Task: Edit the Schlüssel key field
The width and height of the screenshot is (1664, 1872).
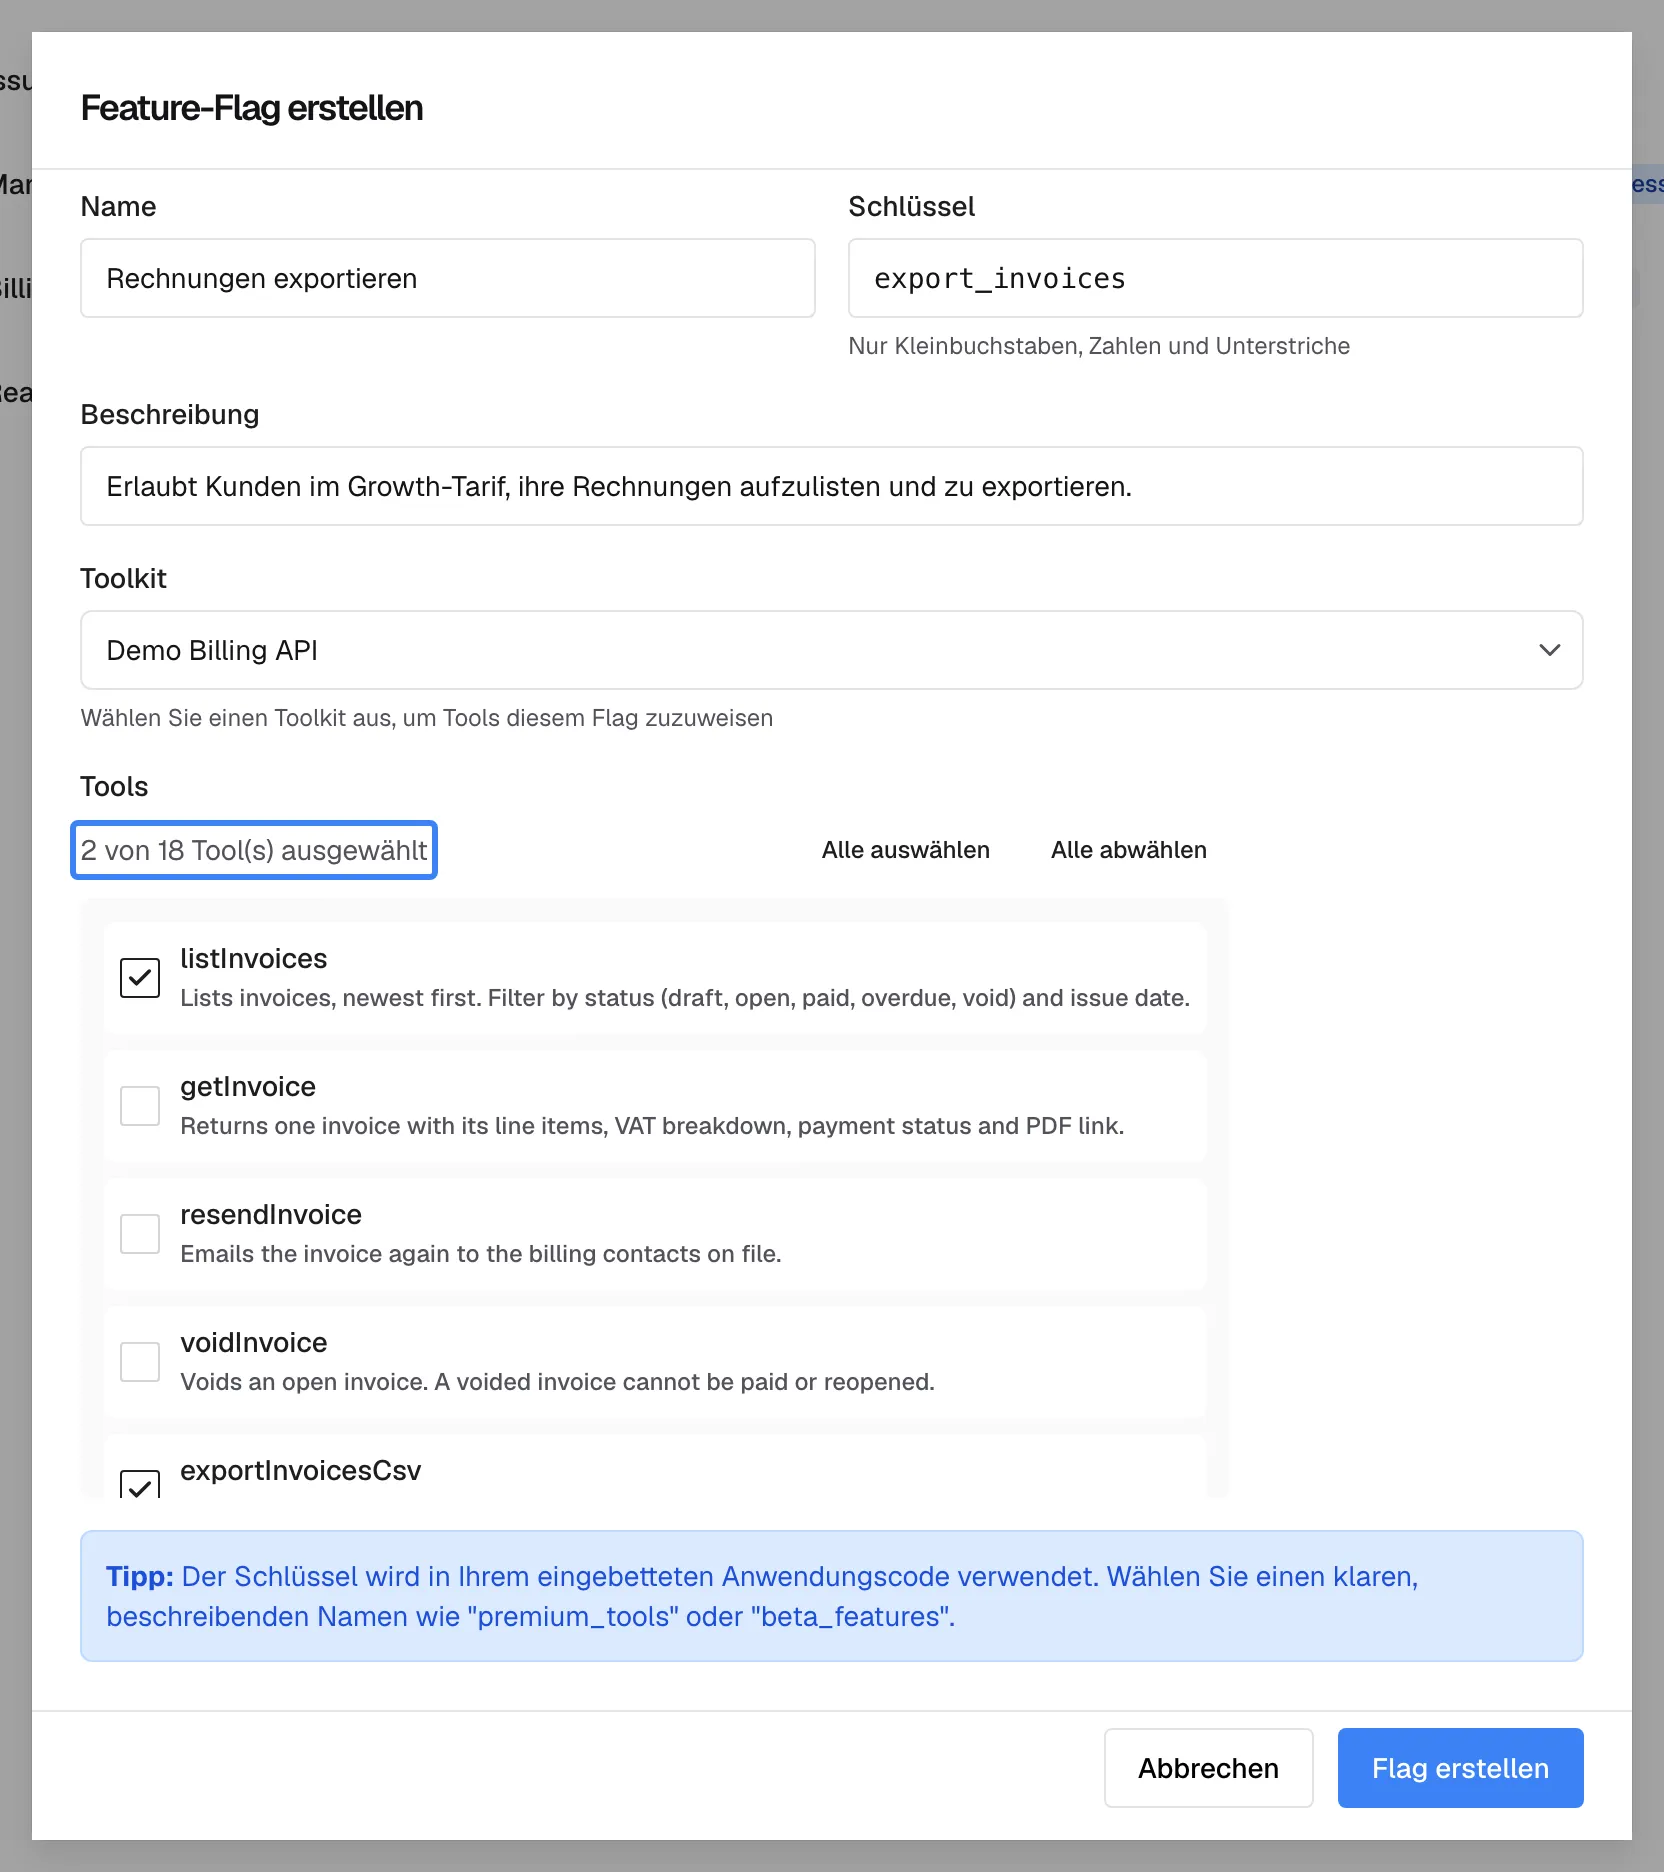Action: [1215, 278]
